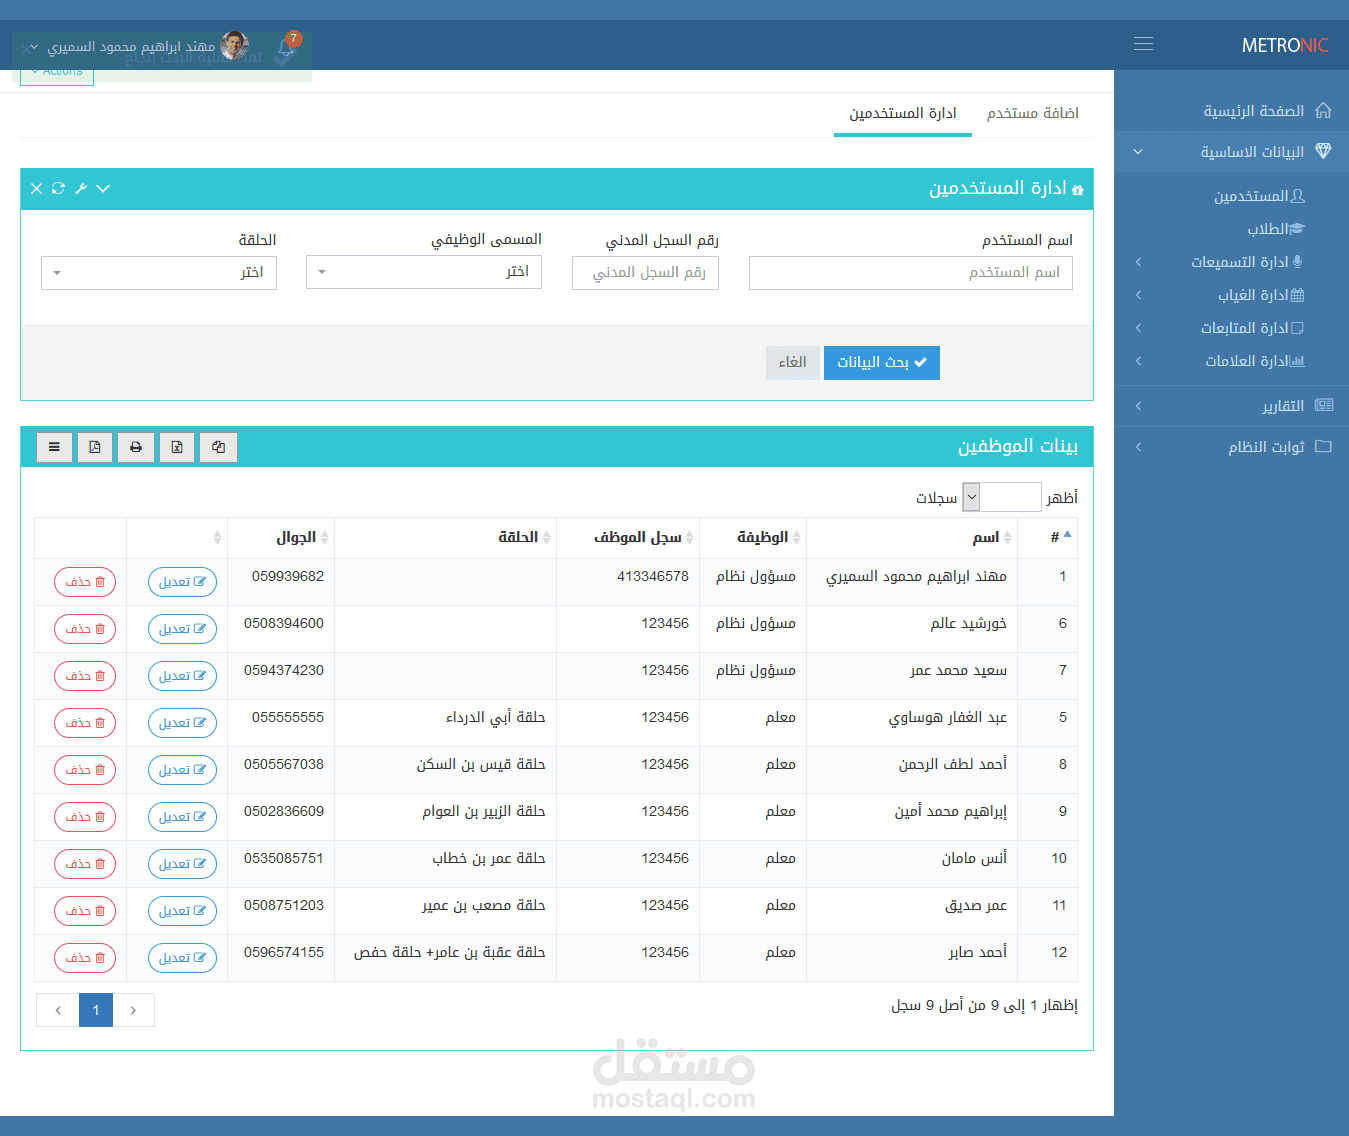This screenshot has height=1136, width=1349.
Task: Toggle the sidebar hamburger menu icon
Action: pyautogui.click(x=1143, y=44)
